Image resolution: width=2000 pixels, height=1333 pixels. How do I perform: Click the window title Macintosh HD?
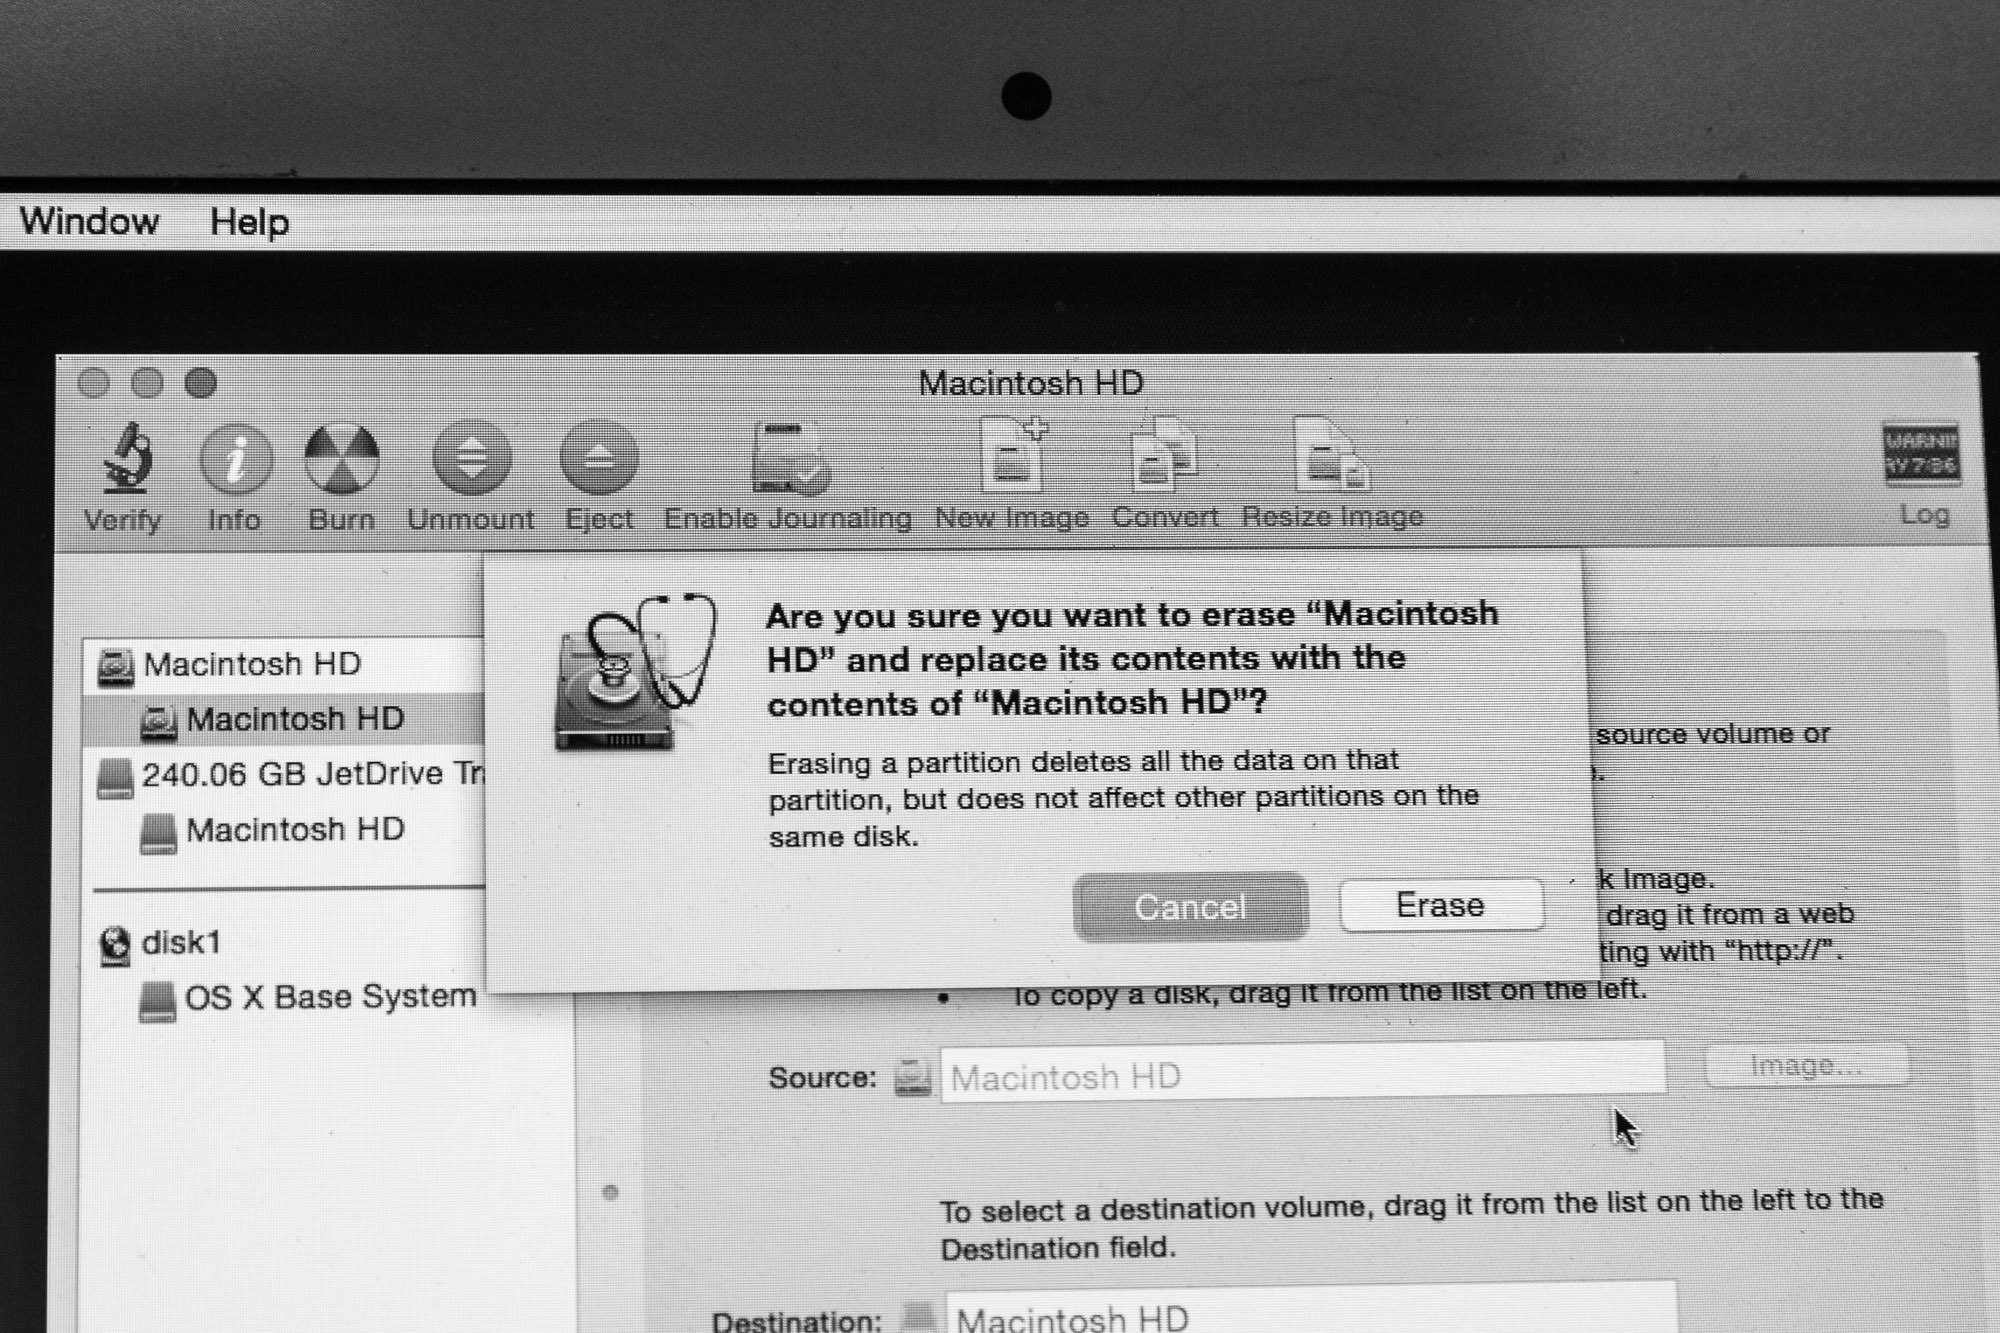[x=1031, y=383]
